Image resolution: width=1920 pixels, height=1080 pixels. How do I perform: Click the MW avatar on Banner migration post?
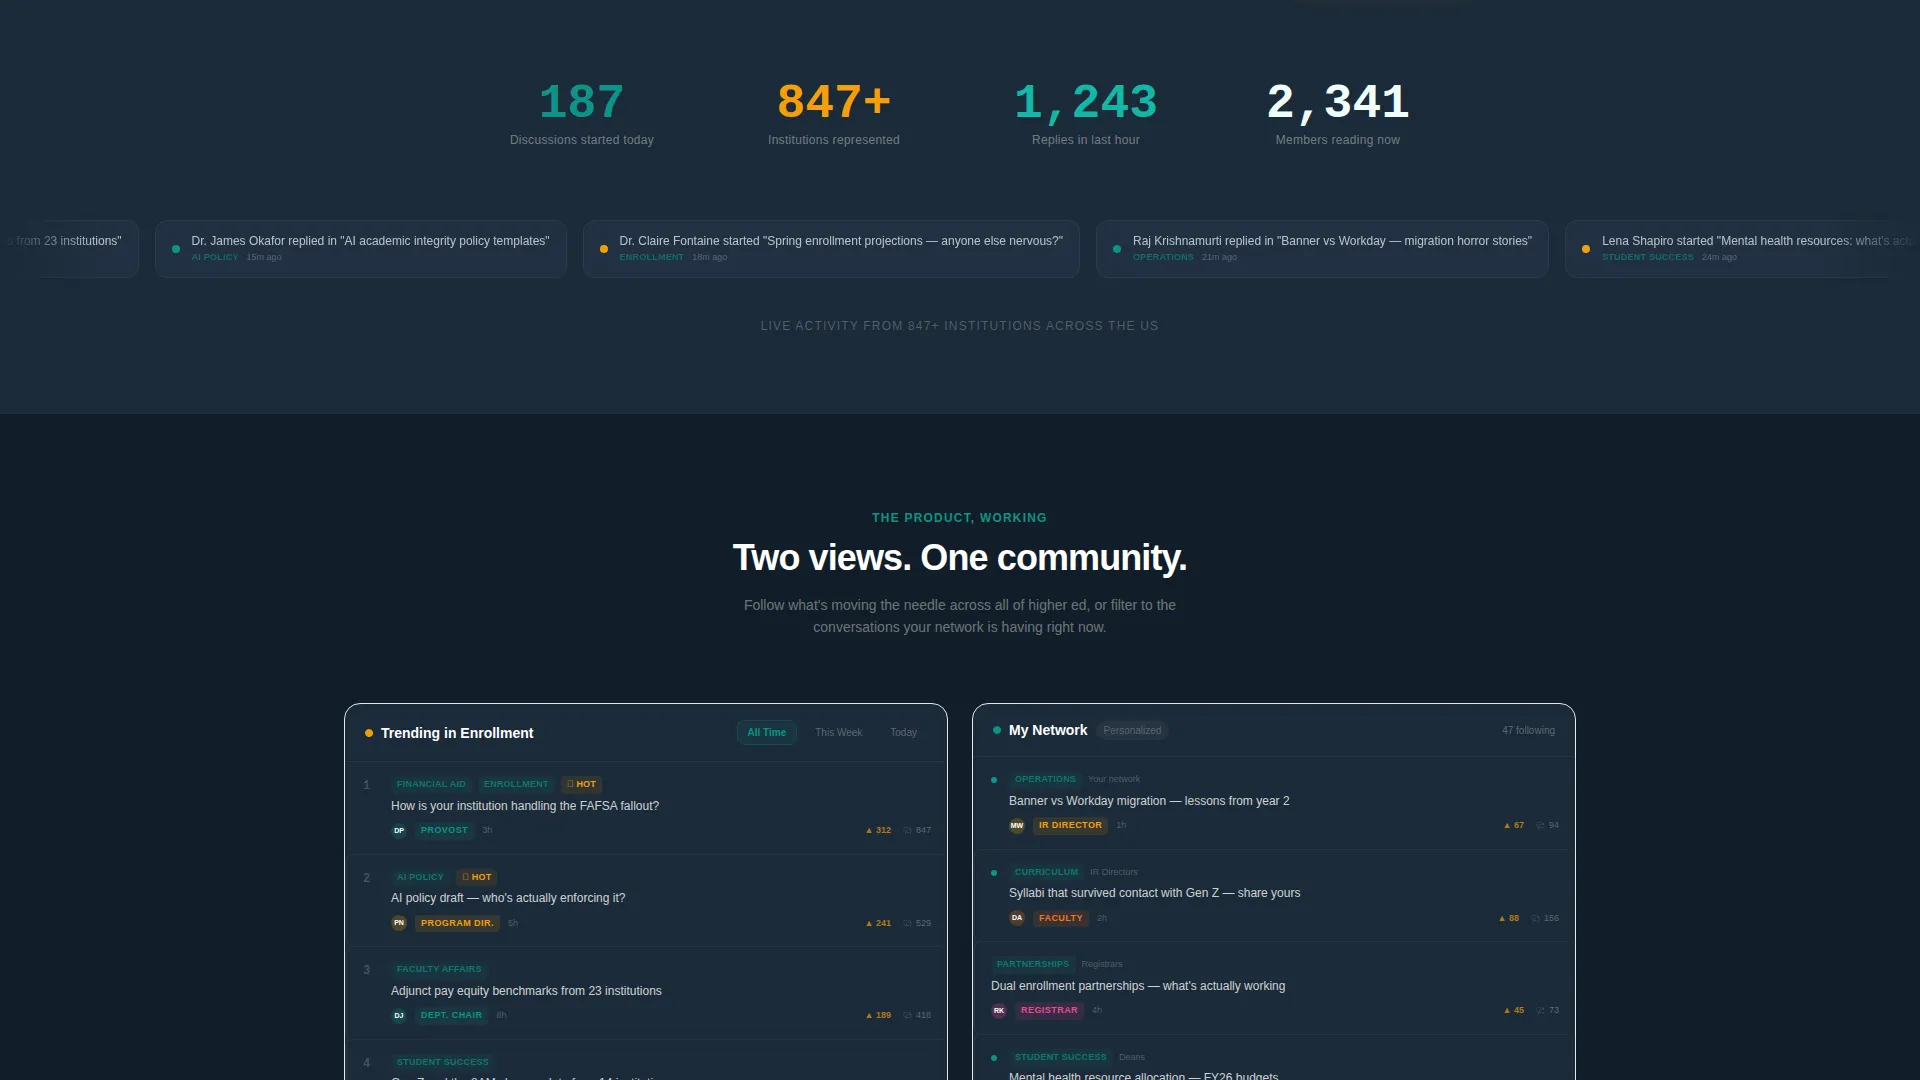click(x=1017, y=825)
